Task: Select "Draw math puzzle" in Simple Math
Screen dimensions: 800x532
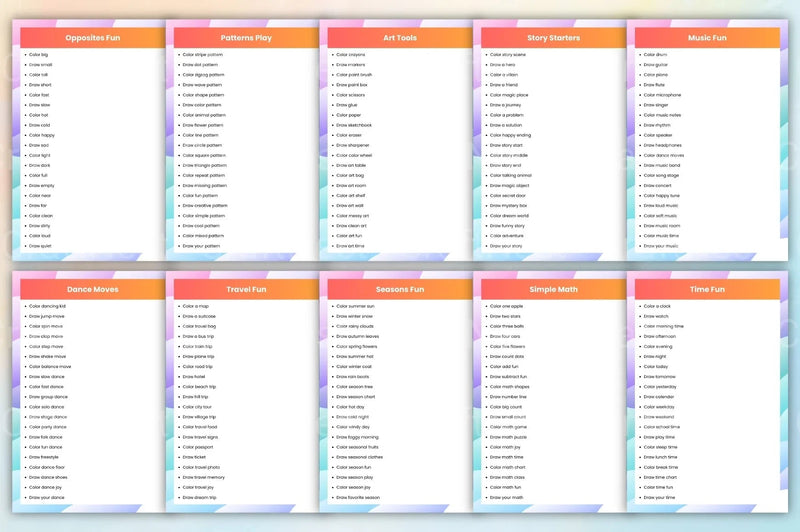Action: click(508, 437)
